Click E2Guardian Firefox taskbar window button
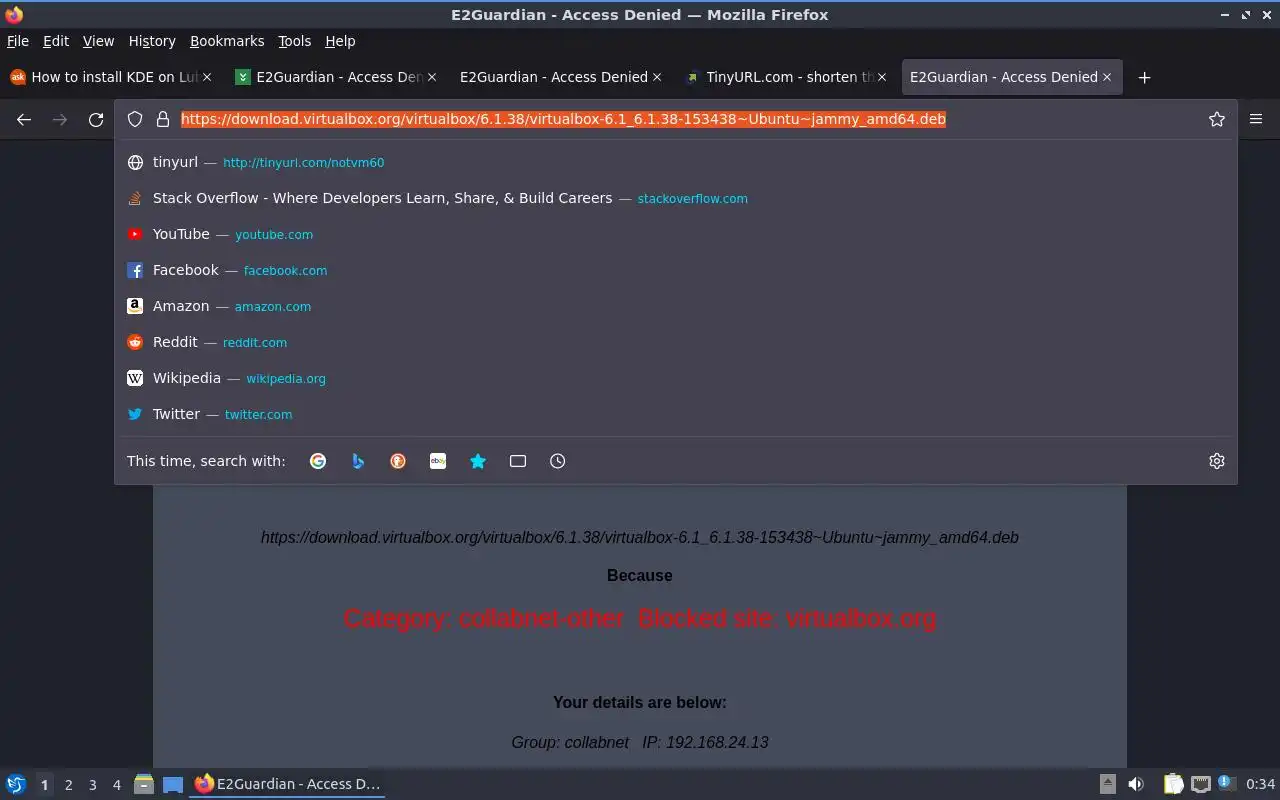 [x=288, y=784]
